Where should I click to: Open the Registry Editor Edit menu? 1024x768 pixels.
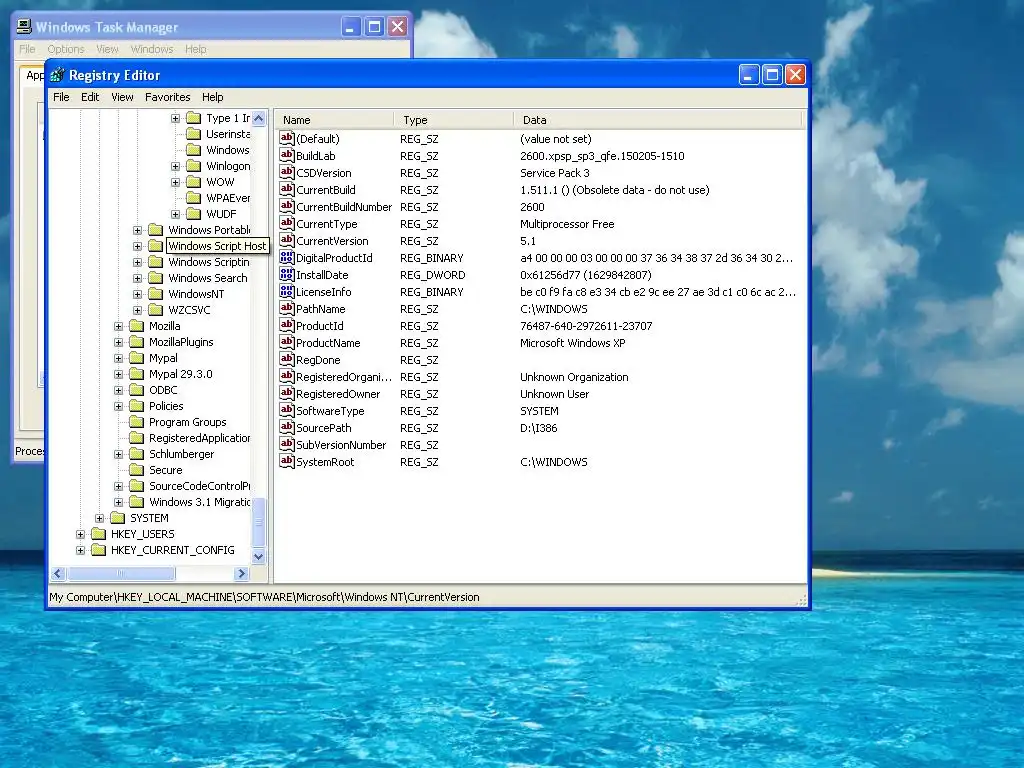(90, 97)
